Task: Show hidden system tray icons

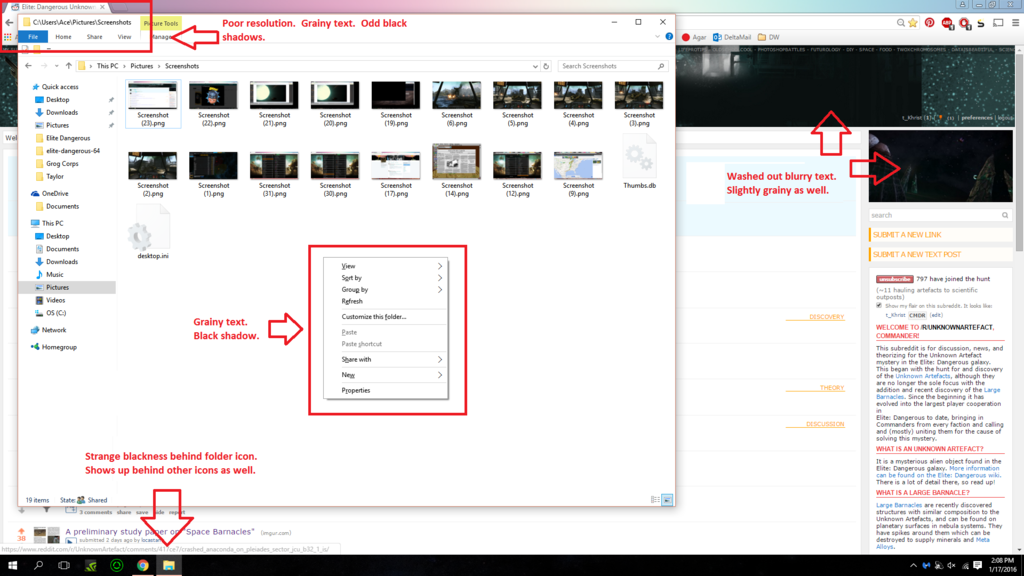Action: coord(912,566)
